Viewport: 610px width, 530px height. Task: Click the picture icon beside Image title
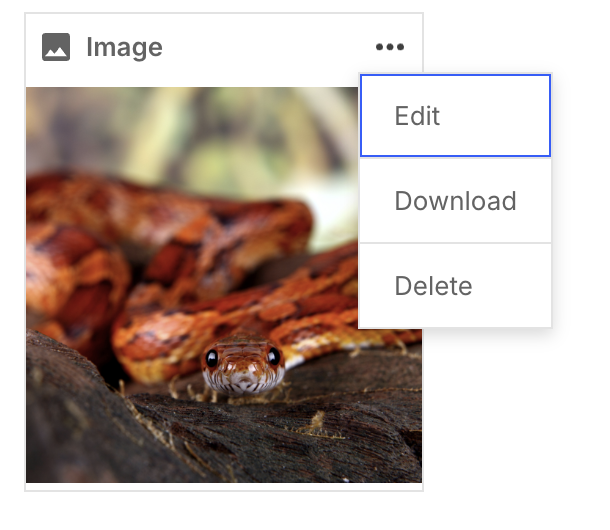point(56,47)
